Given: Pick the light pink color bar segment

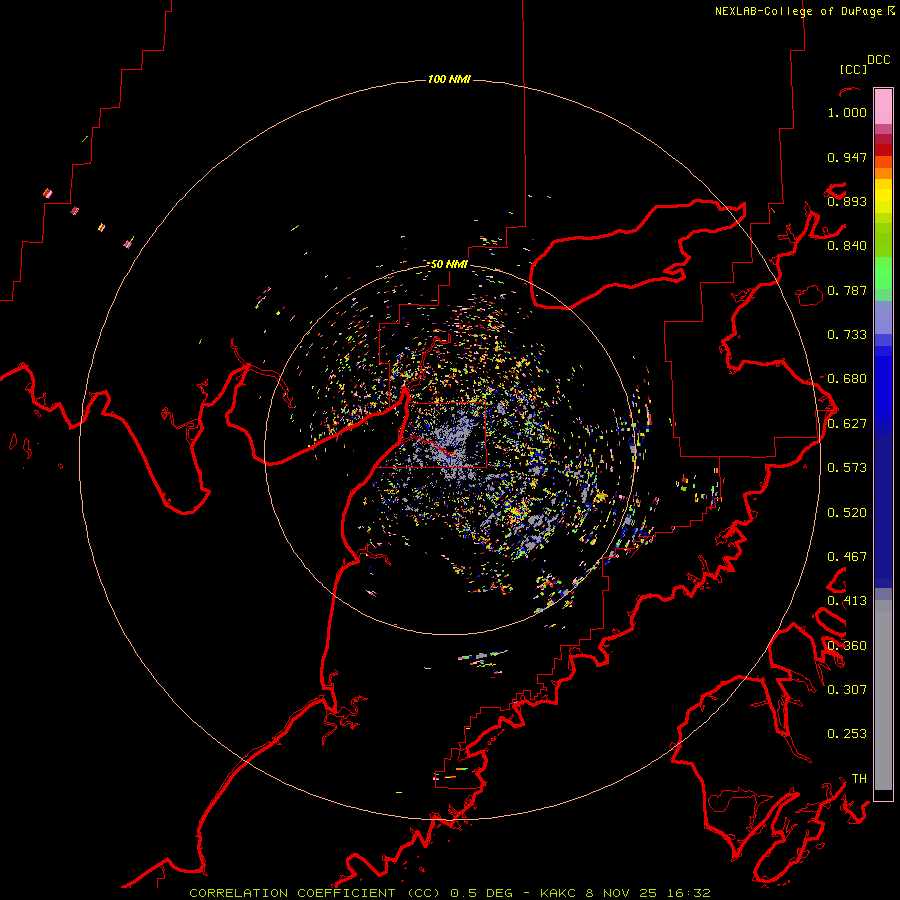Looking at the screenshot, I should pos(883,107).
